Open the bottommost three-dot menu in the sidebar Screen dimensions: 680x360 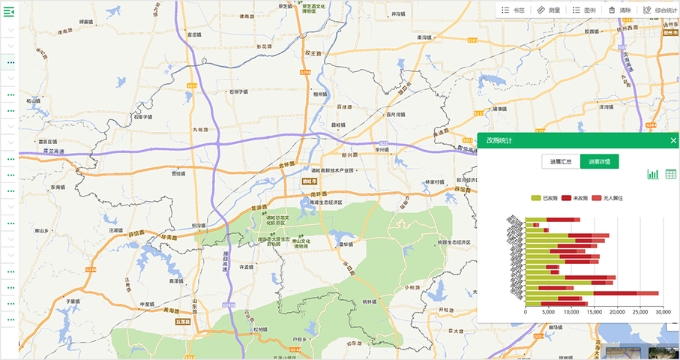coord(11,320)
